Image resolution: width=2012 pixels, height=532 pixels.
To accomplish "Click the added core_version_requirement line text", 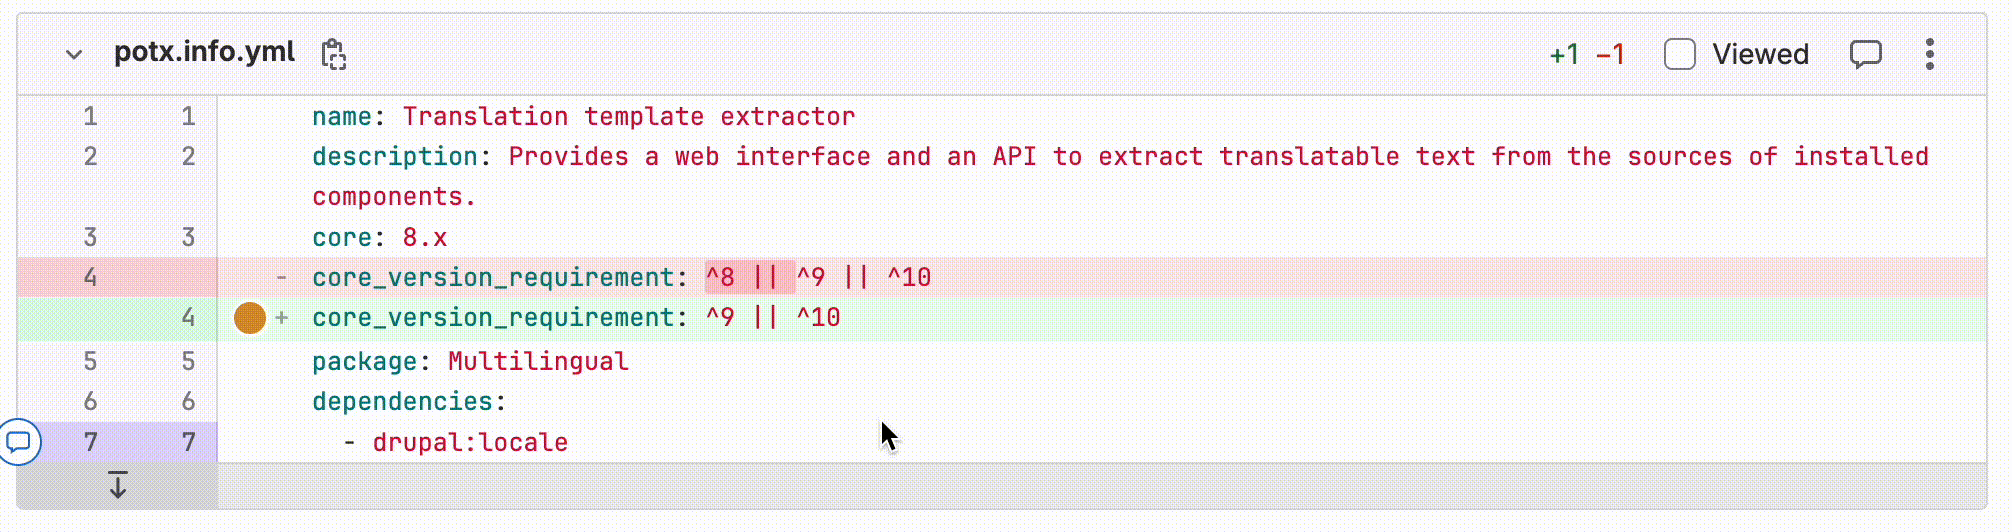I will pos(575,318).
